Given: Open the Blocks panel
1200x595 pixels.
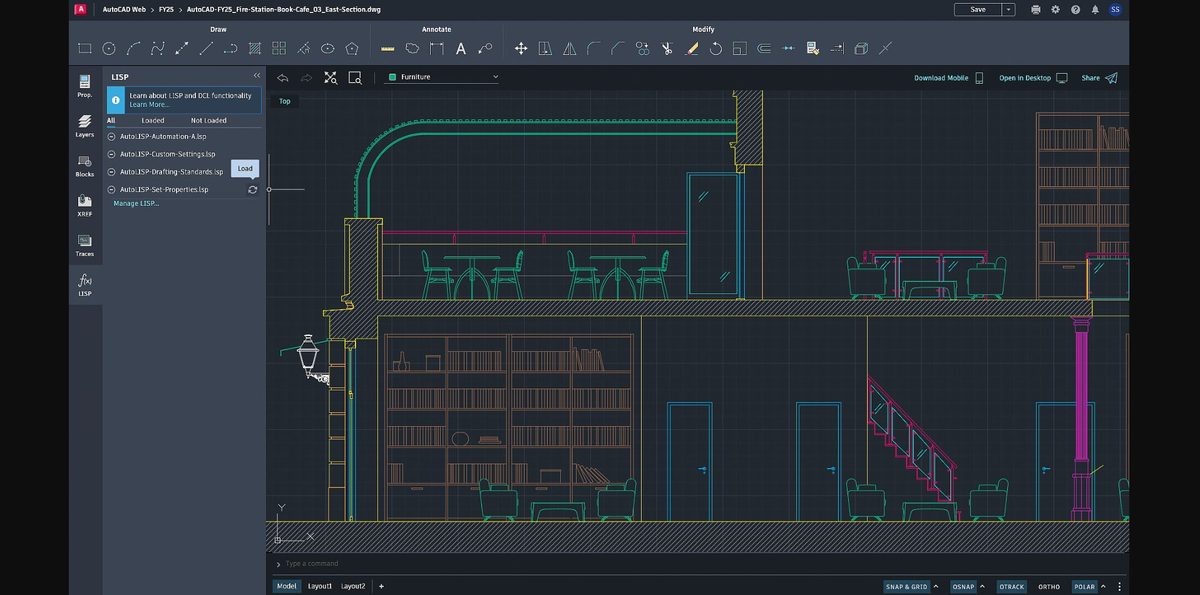Looking at the screenshot, I should [85, 166].
